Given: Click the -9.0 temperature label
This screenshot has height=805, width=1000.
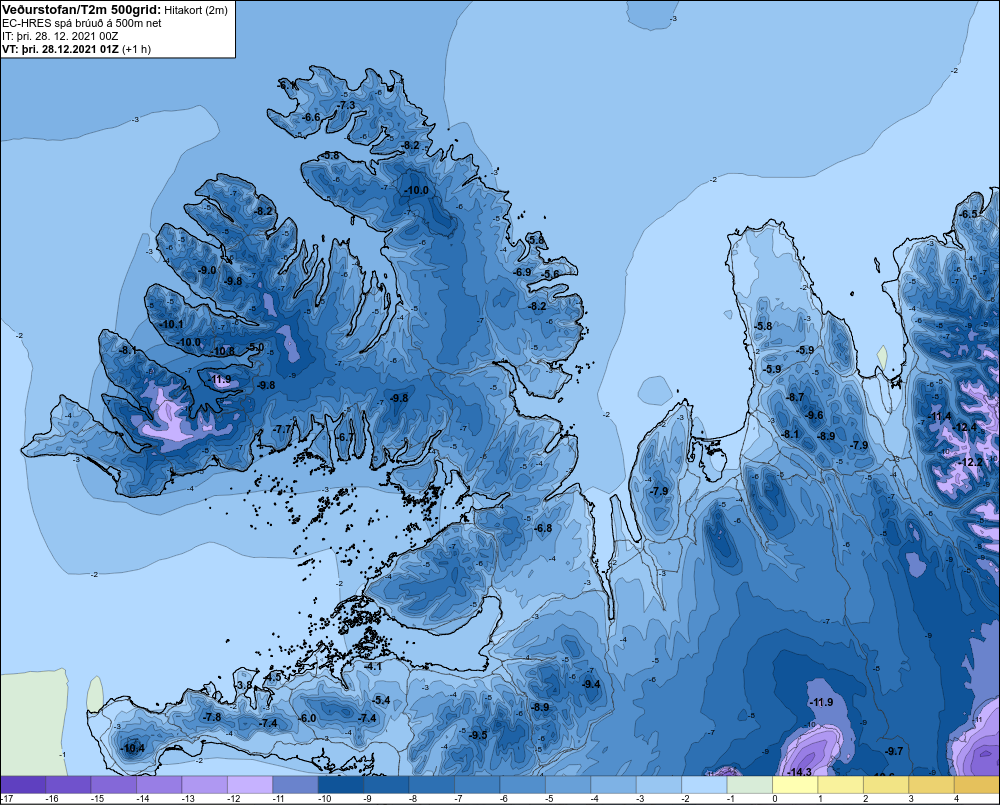Looking at the screenshot, I should 207,270.
